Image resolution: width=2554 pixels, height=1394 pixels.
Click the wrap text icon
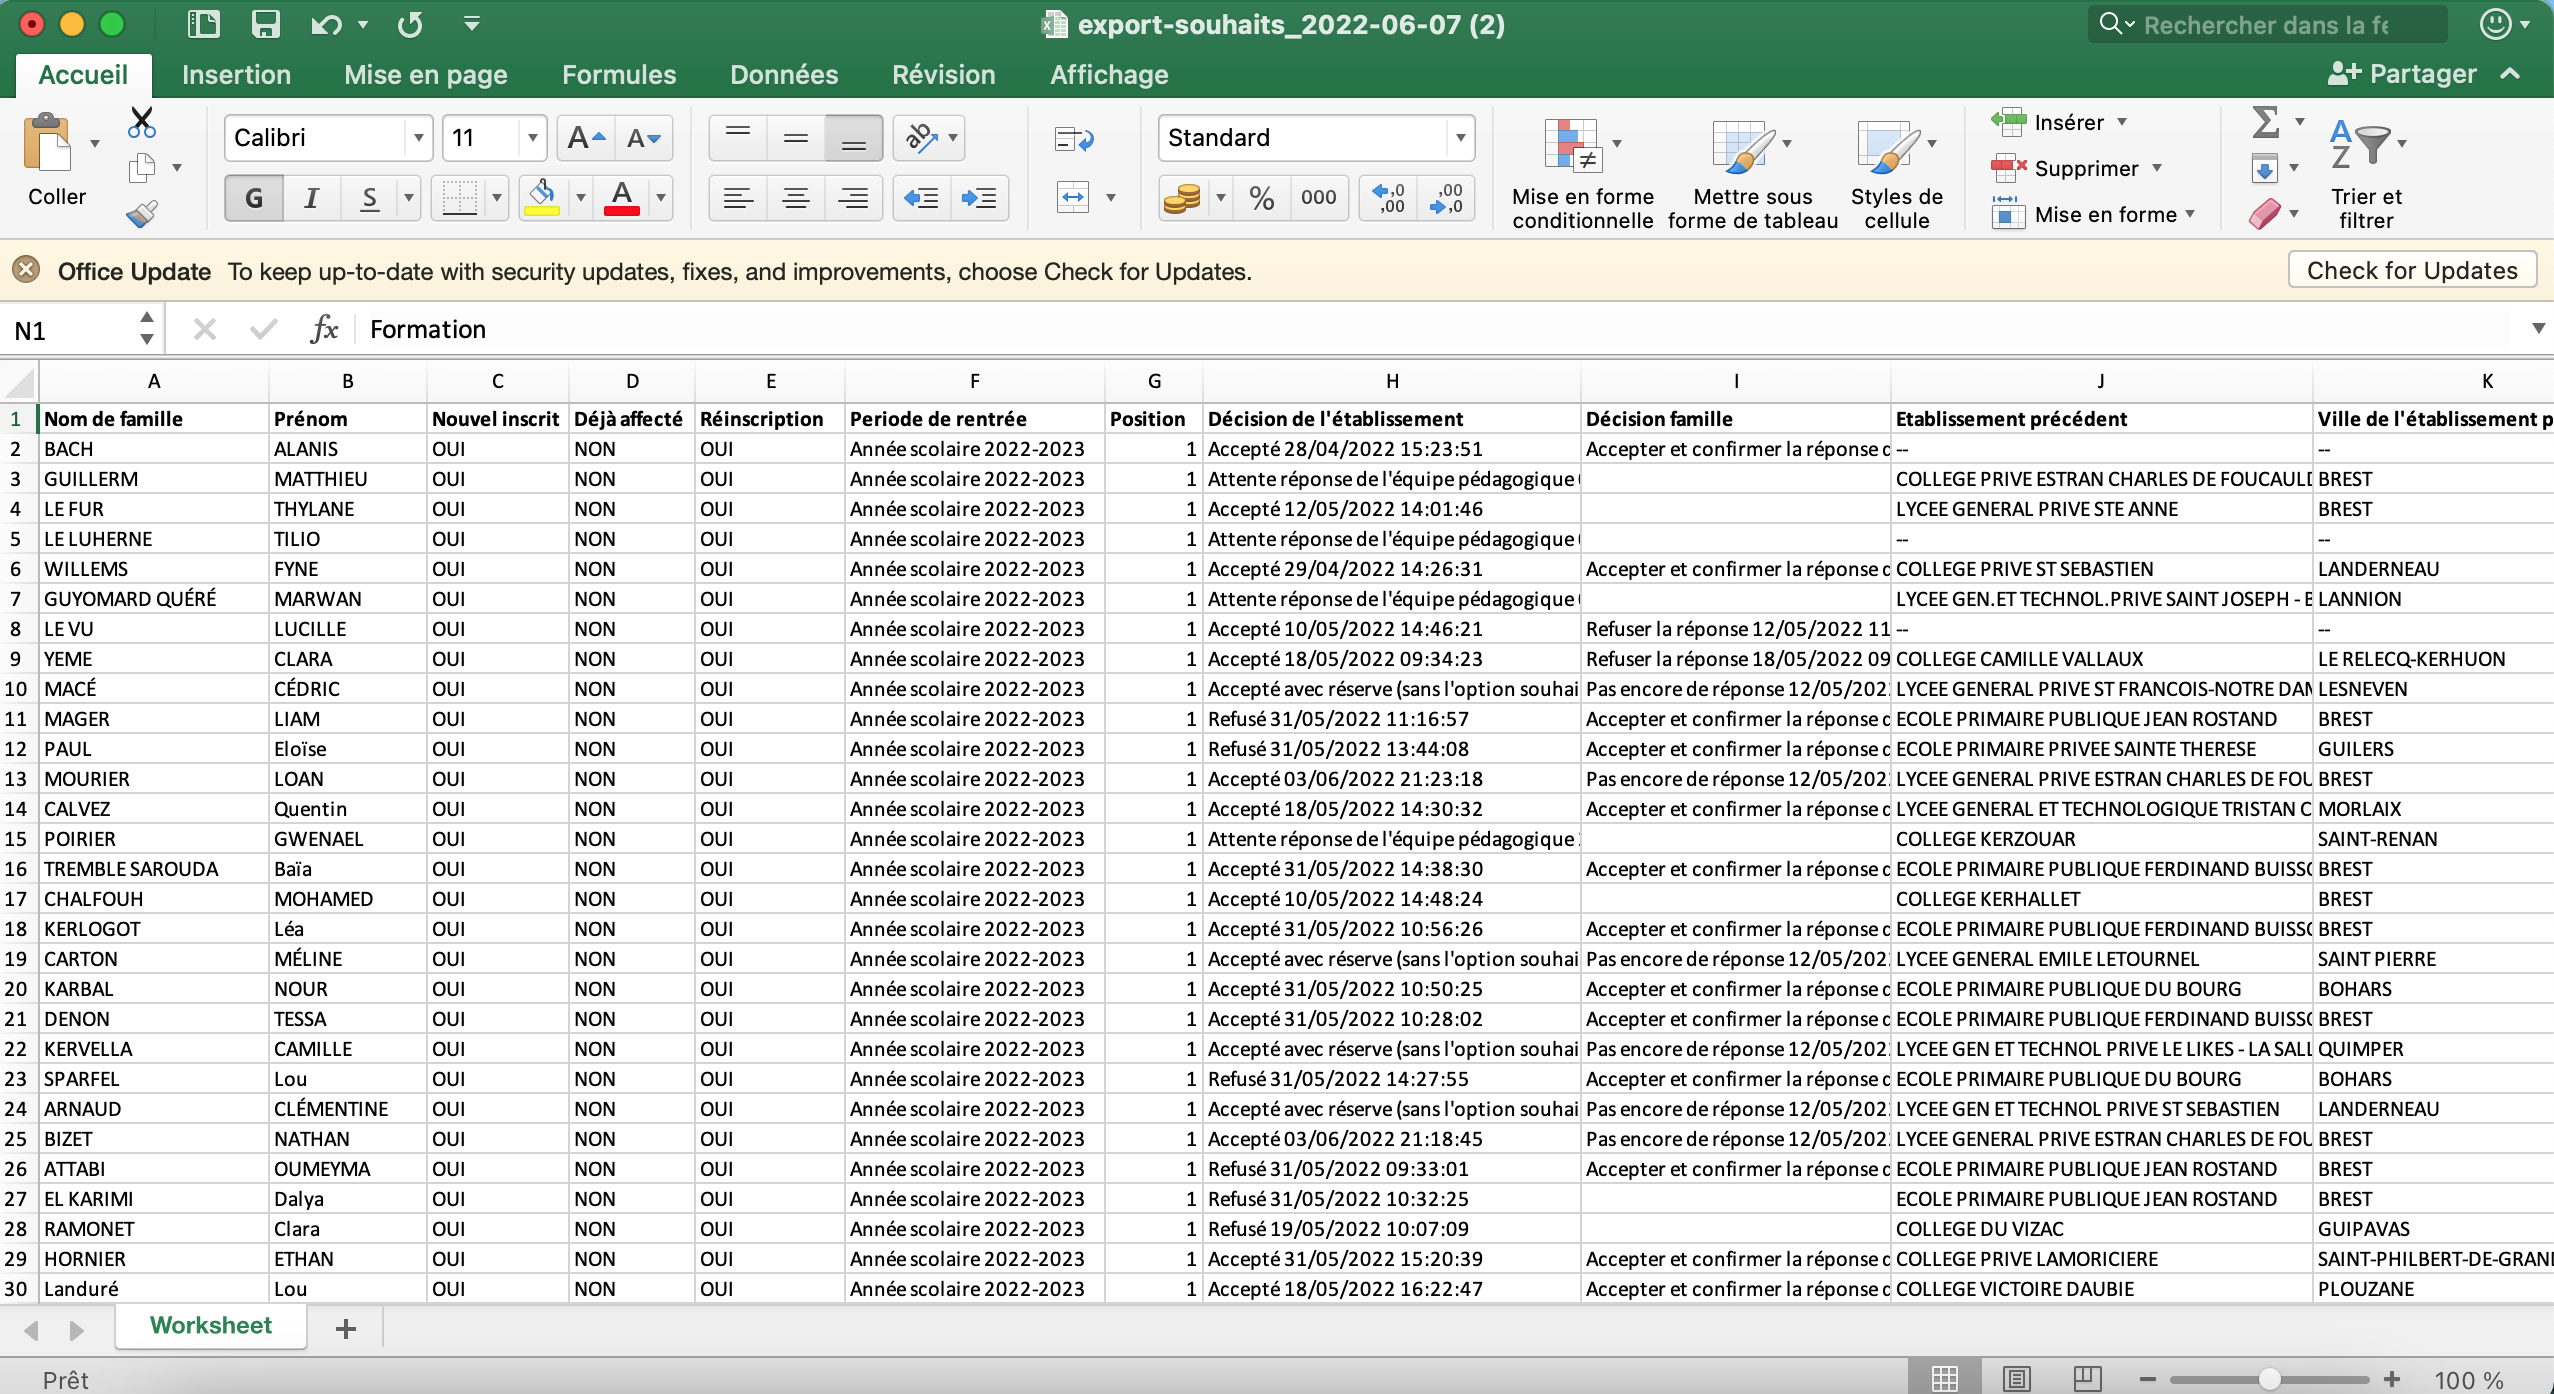(x=1074, y=139)
